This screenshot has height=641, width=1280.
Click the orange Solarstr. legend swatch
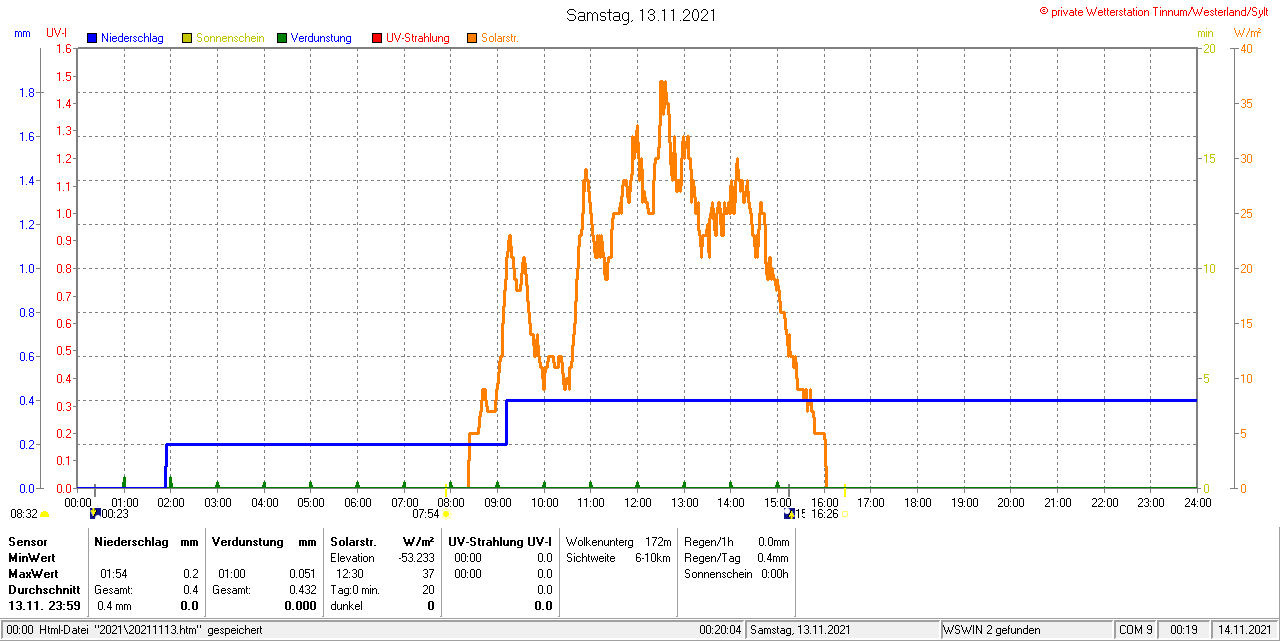(472, 38)
